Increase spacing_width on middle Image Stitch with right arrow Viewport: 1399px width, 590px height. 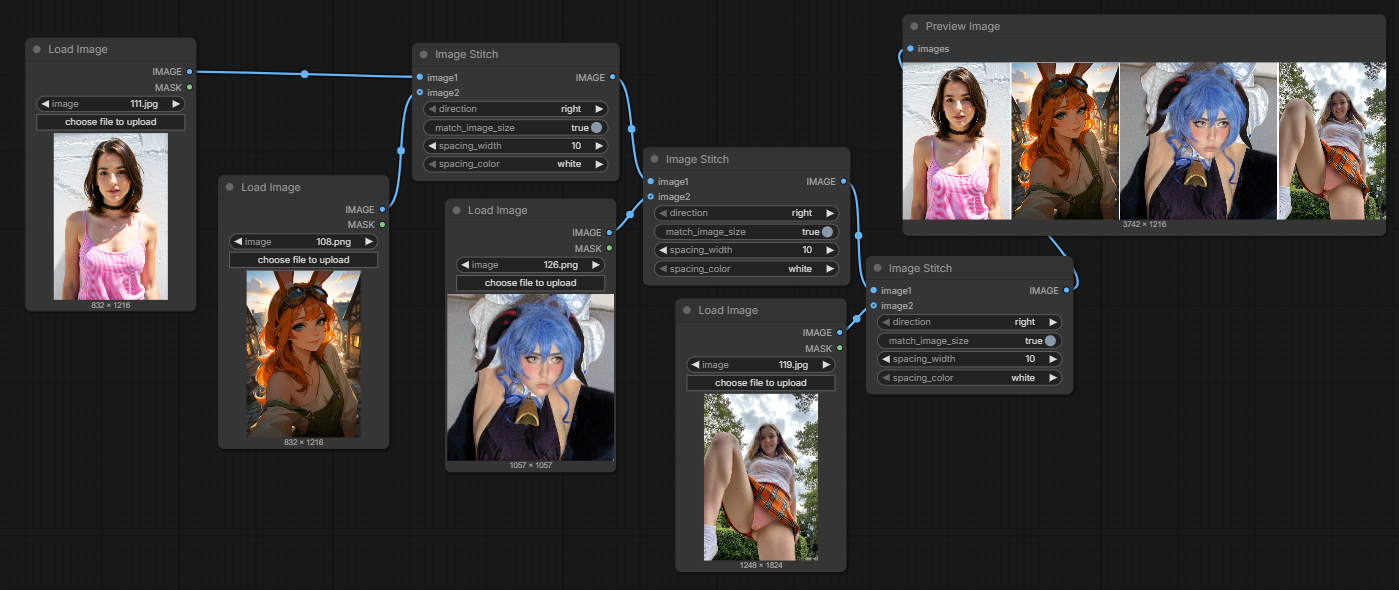click(830, 250)
